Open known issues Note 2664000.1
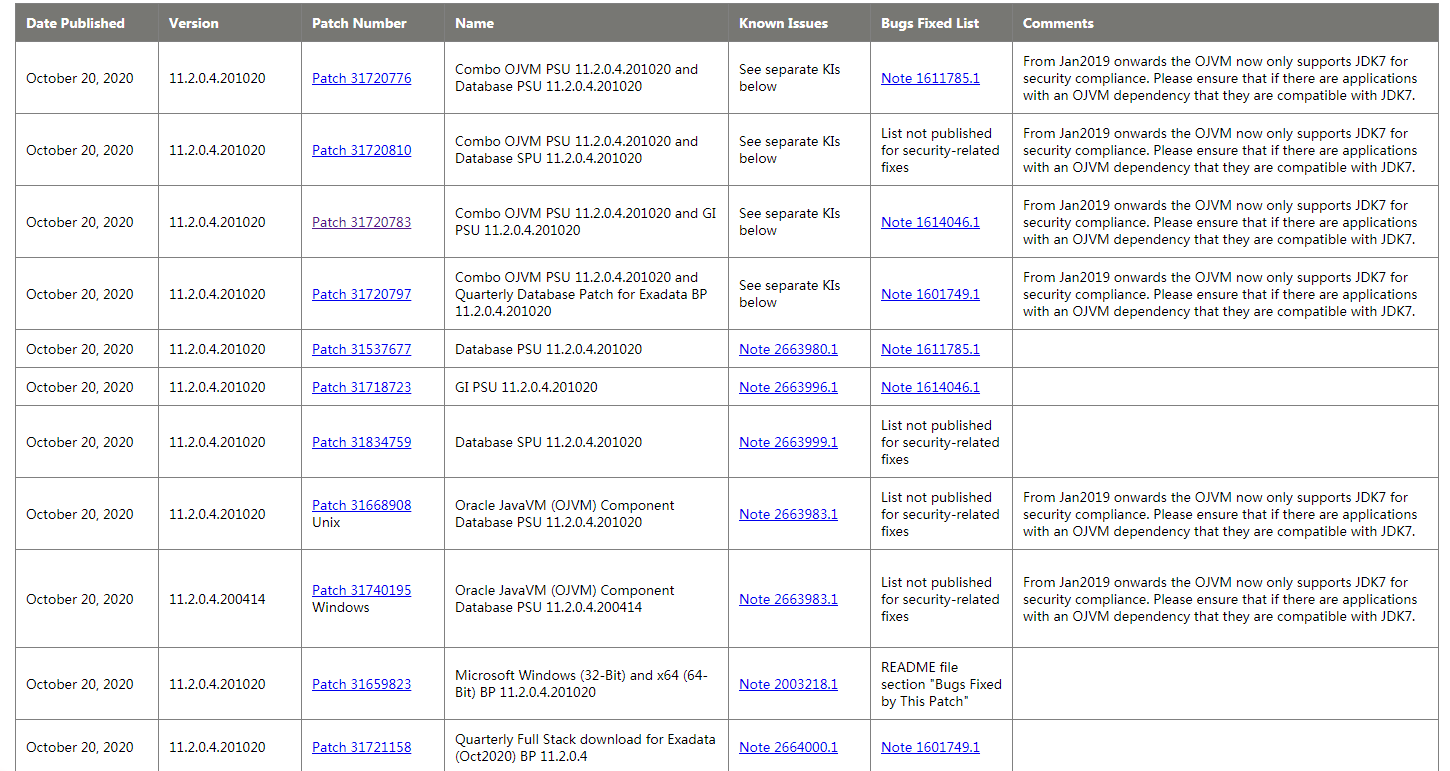 [788, 747]
